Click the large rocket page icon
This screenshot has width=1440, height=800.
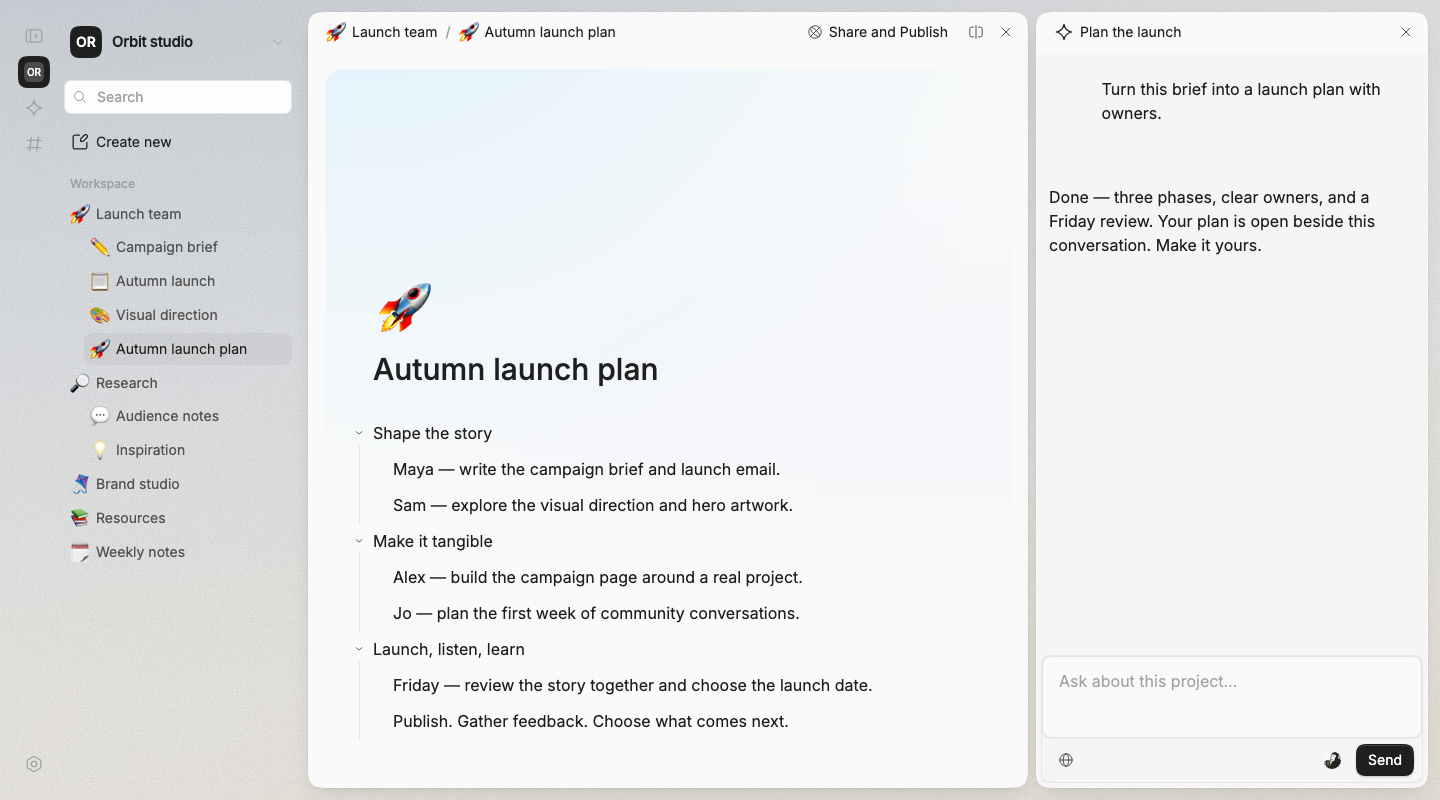tap(404, 307)
